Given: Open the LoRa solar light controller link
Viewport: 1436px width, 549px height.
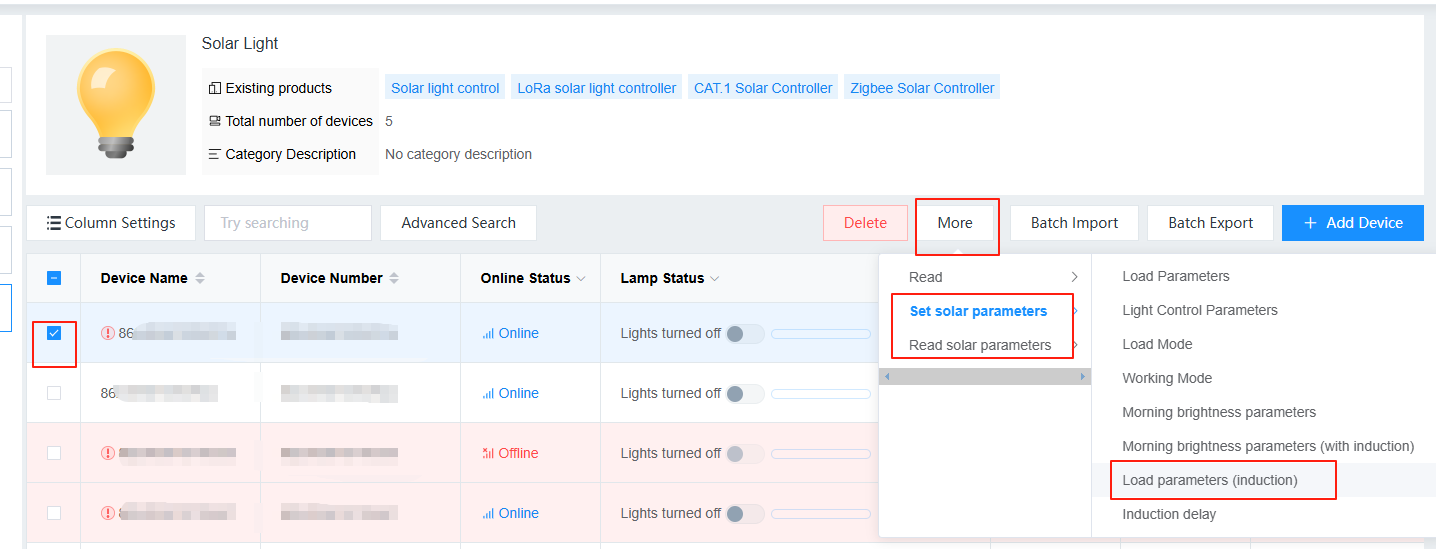Looking at the screenshot, I should (x=596, y=88).
